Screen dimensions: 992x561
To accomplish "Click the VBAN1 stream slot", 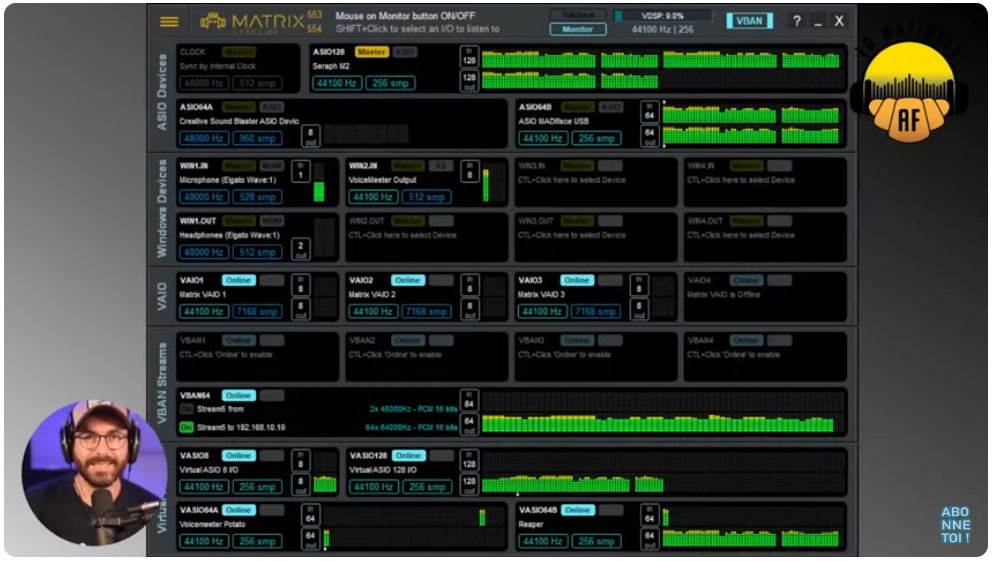I will 257,356.
